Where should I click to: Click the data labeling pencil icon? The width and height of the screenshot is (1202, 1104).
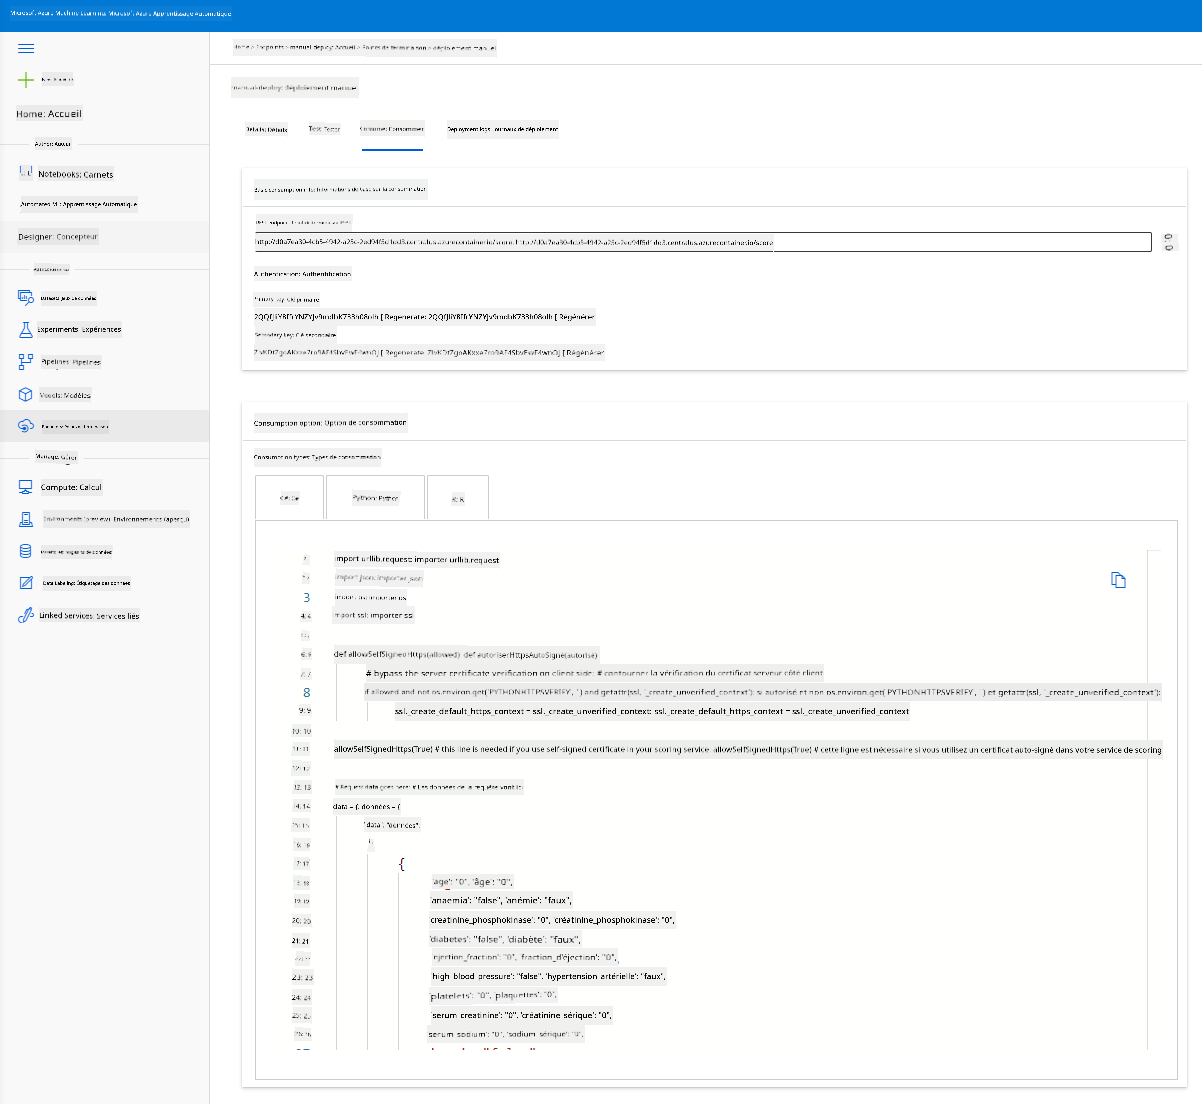[26, 583]
